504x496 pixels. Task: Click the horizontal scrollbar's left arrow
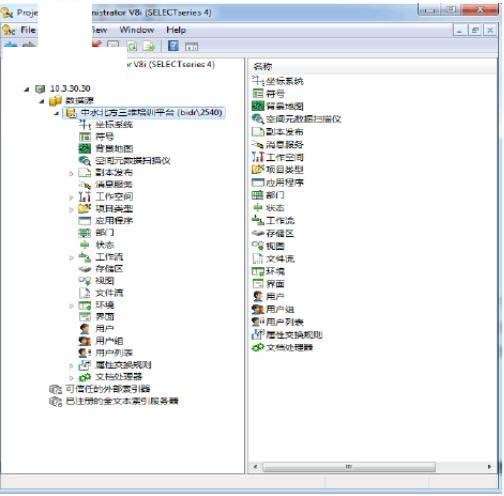255,467
